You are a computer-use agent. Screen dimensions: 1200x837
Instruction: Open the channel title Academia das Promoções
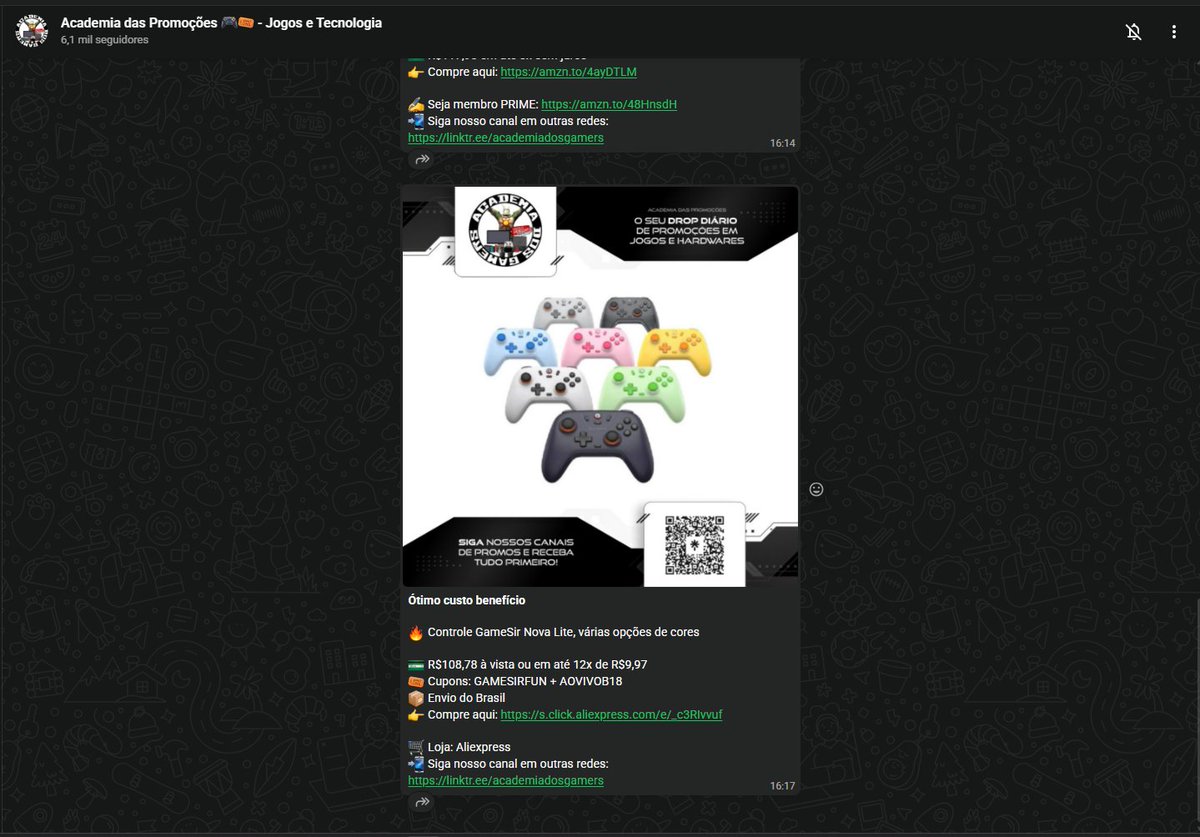pos(221,23)
